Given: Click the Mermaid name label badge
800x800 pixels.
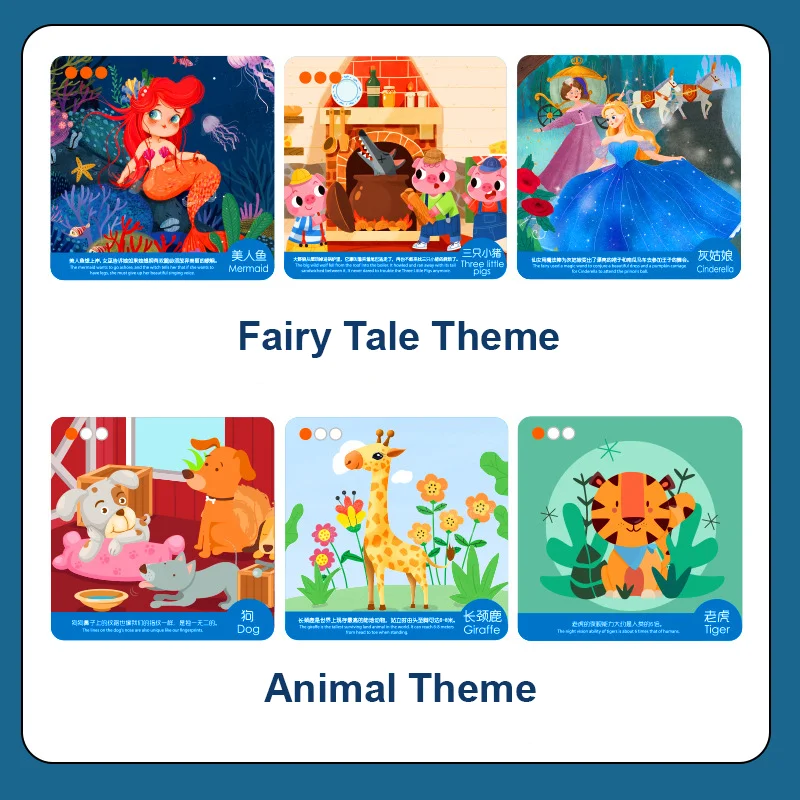Looking at the screenshot, I should [248, 260].
